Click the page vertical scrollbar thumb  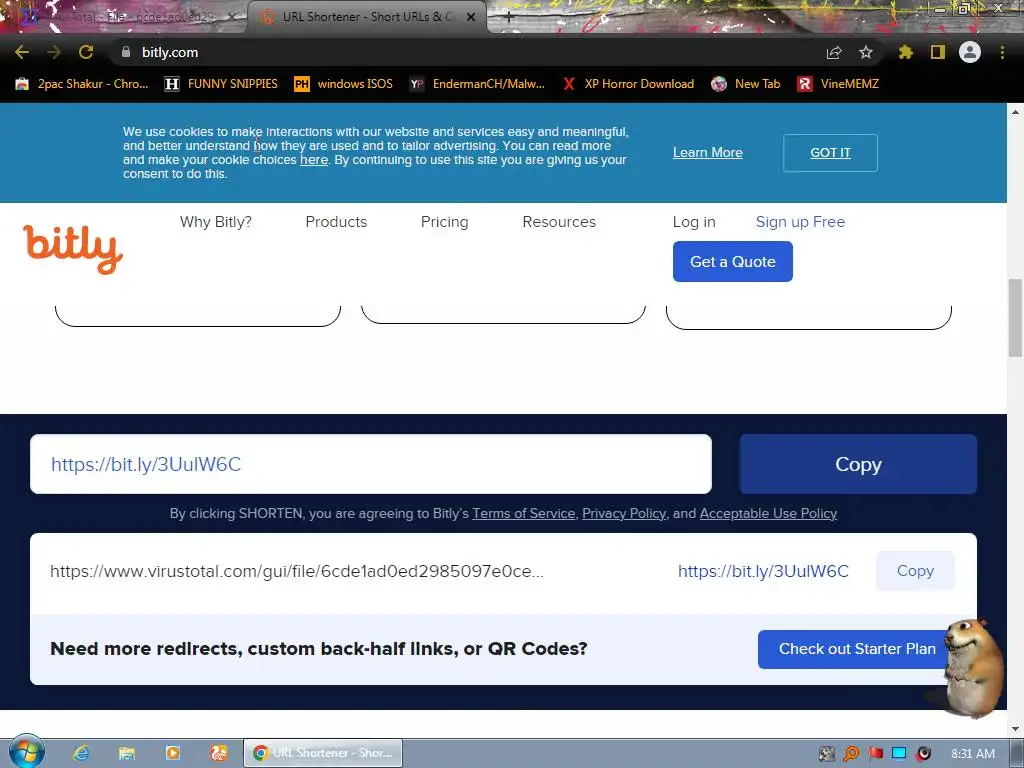[x=1015, y=317]
